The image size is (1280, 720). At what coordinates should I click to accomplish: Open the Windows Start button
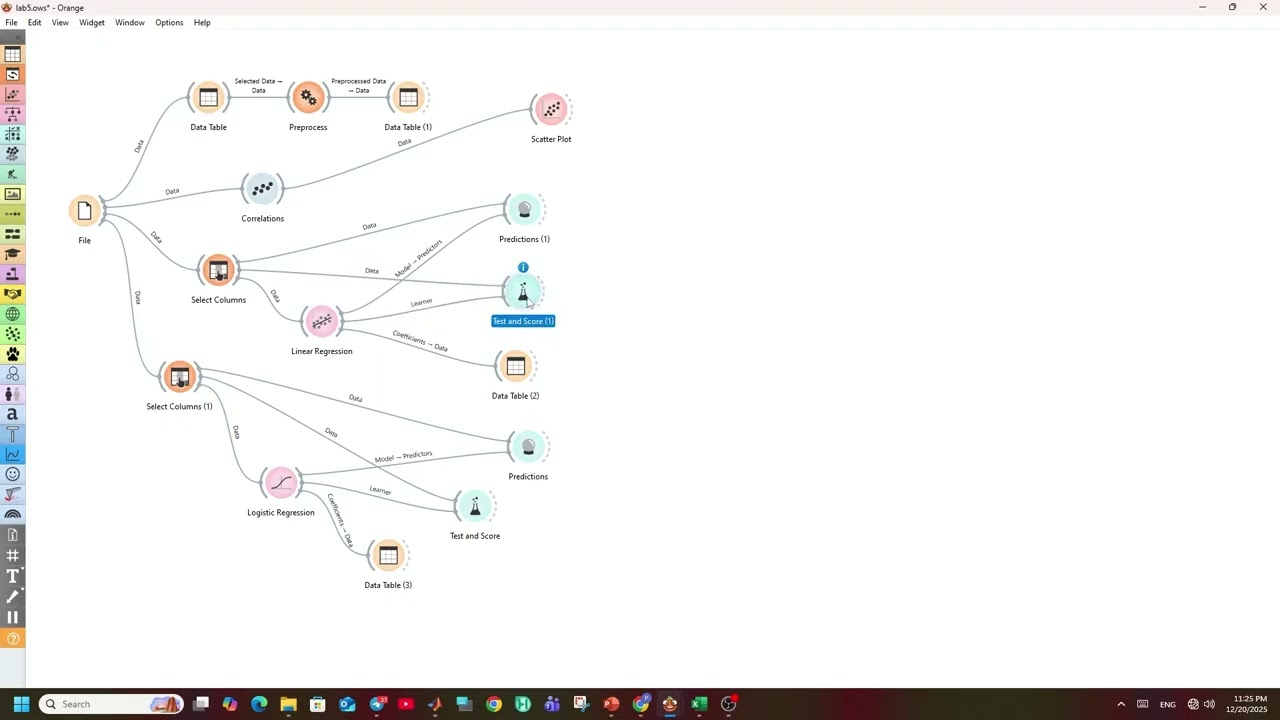pos(21,704)
